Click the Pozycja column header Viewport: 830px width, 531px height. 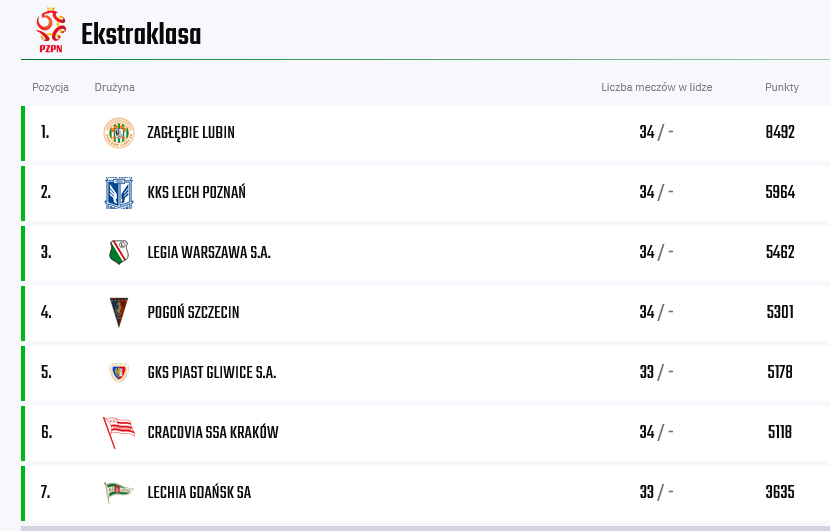click(x=50, y=87)
